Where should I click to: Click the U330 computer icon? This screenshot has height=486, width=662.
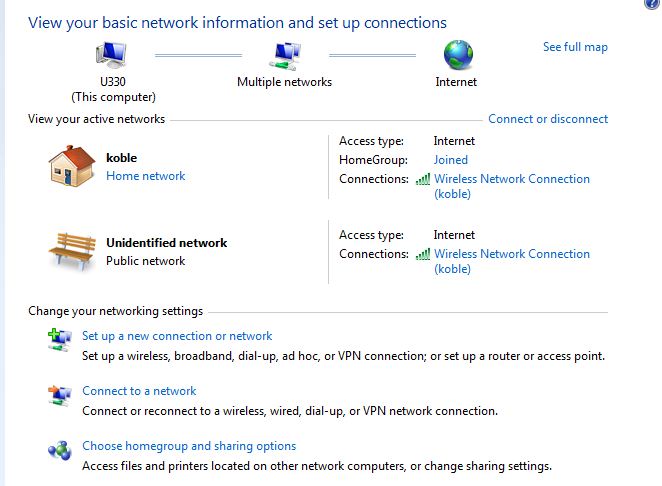tap(111, 55)
